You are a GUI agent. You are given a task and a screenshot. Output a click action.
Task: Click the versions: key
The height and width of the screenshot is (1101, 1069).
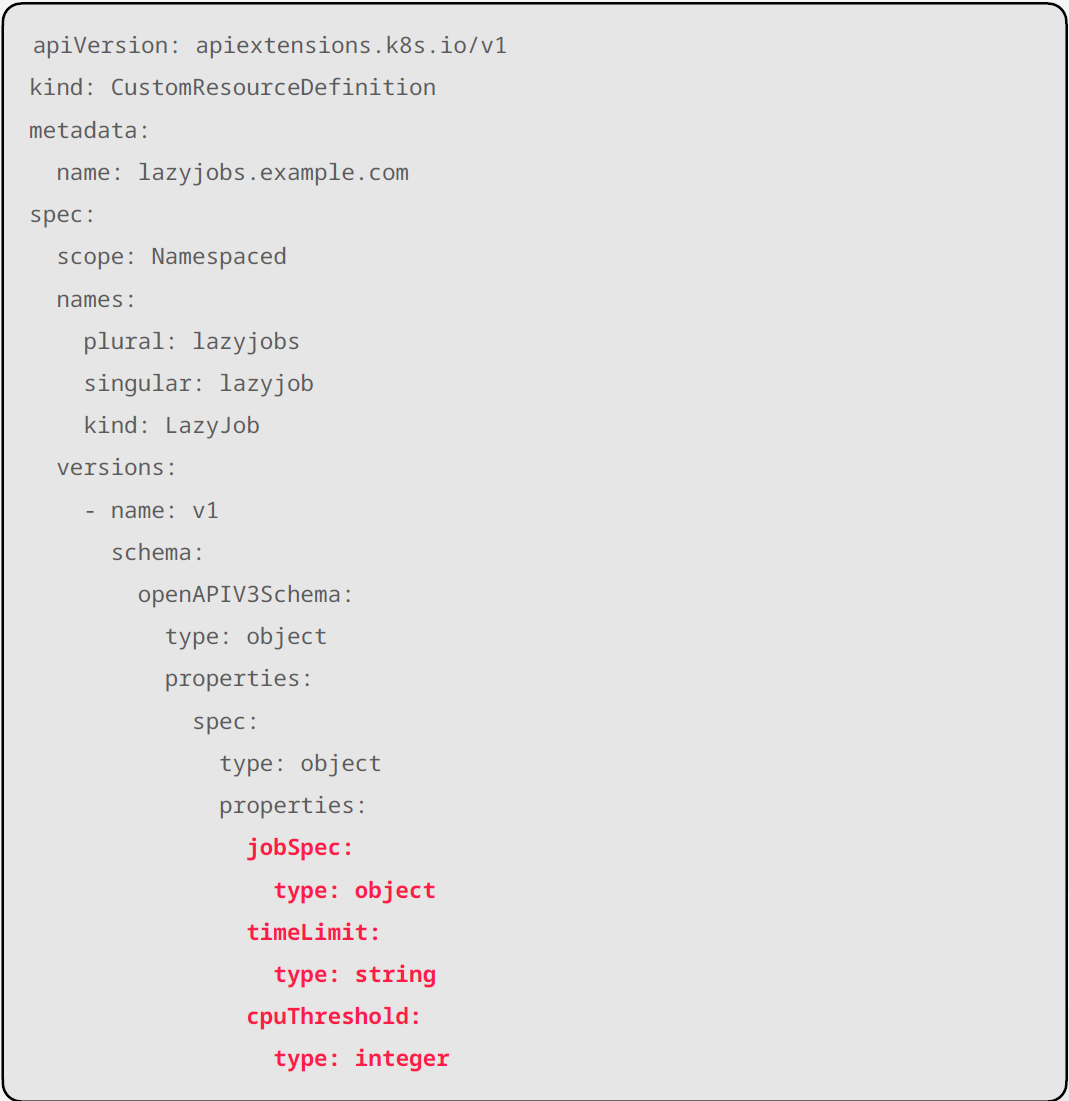(x=116, y=467)
